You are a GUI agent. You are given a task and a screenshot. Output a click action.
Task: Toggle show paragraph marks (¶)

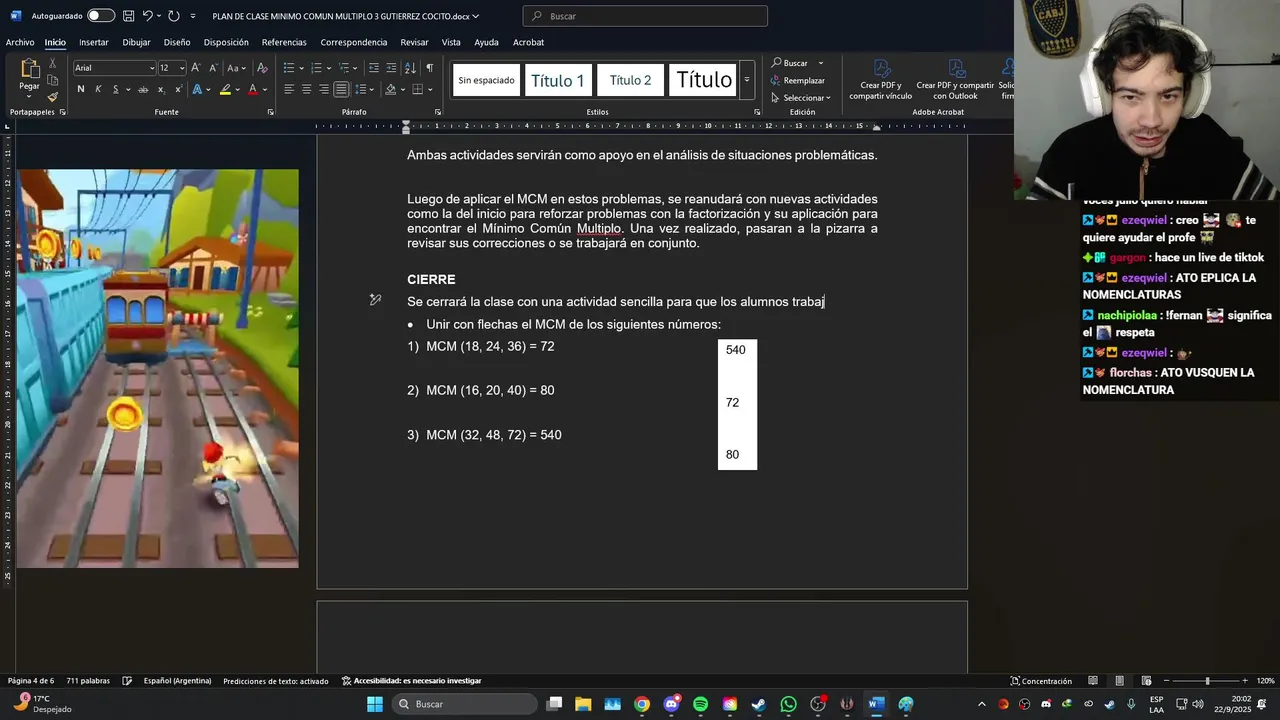coord(430,67)
